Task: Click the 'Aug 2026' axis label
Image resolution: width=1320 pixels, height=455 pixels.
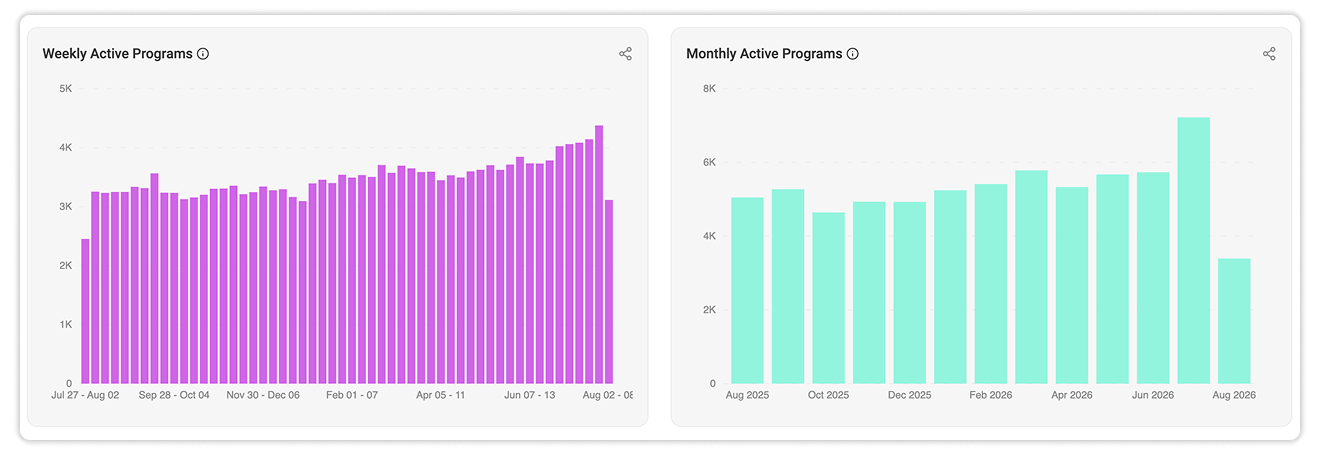Action: (x=1234, y=395)
